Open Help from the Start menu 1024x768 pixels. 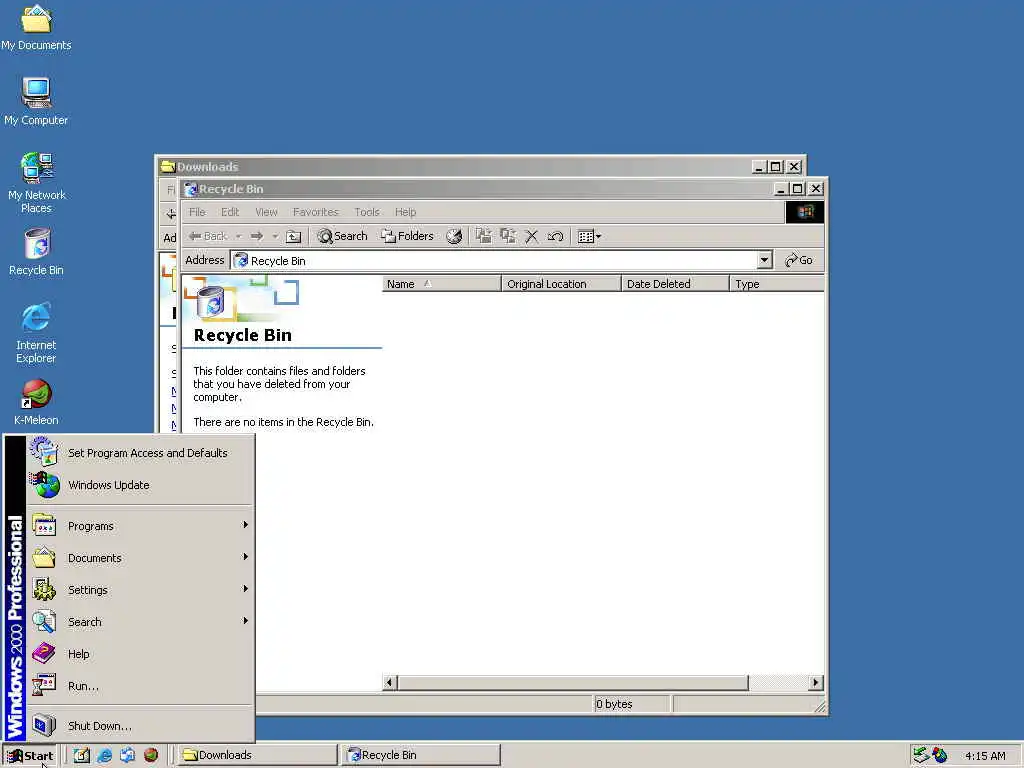tap(140, 654)
